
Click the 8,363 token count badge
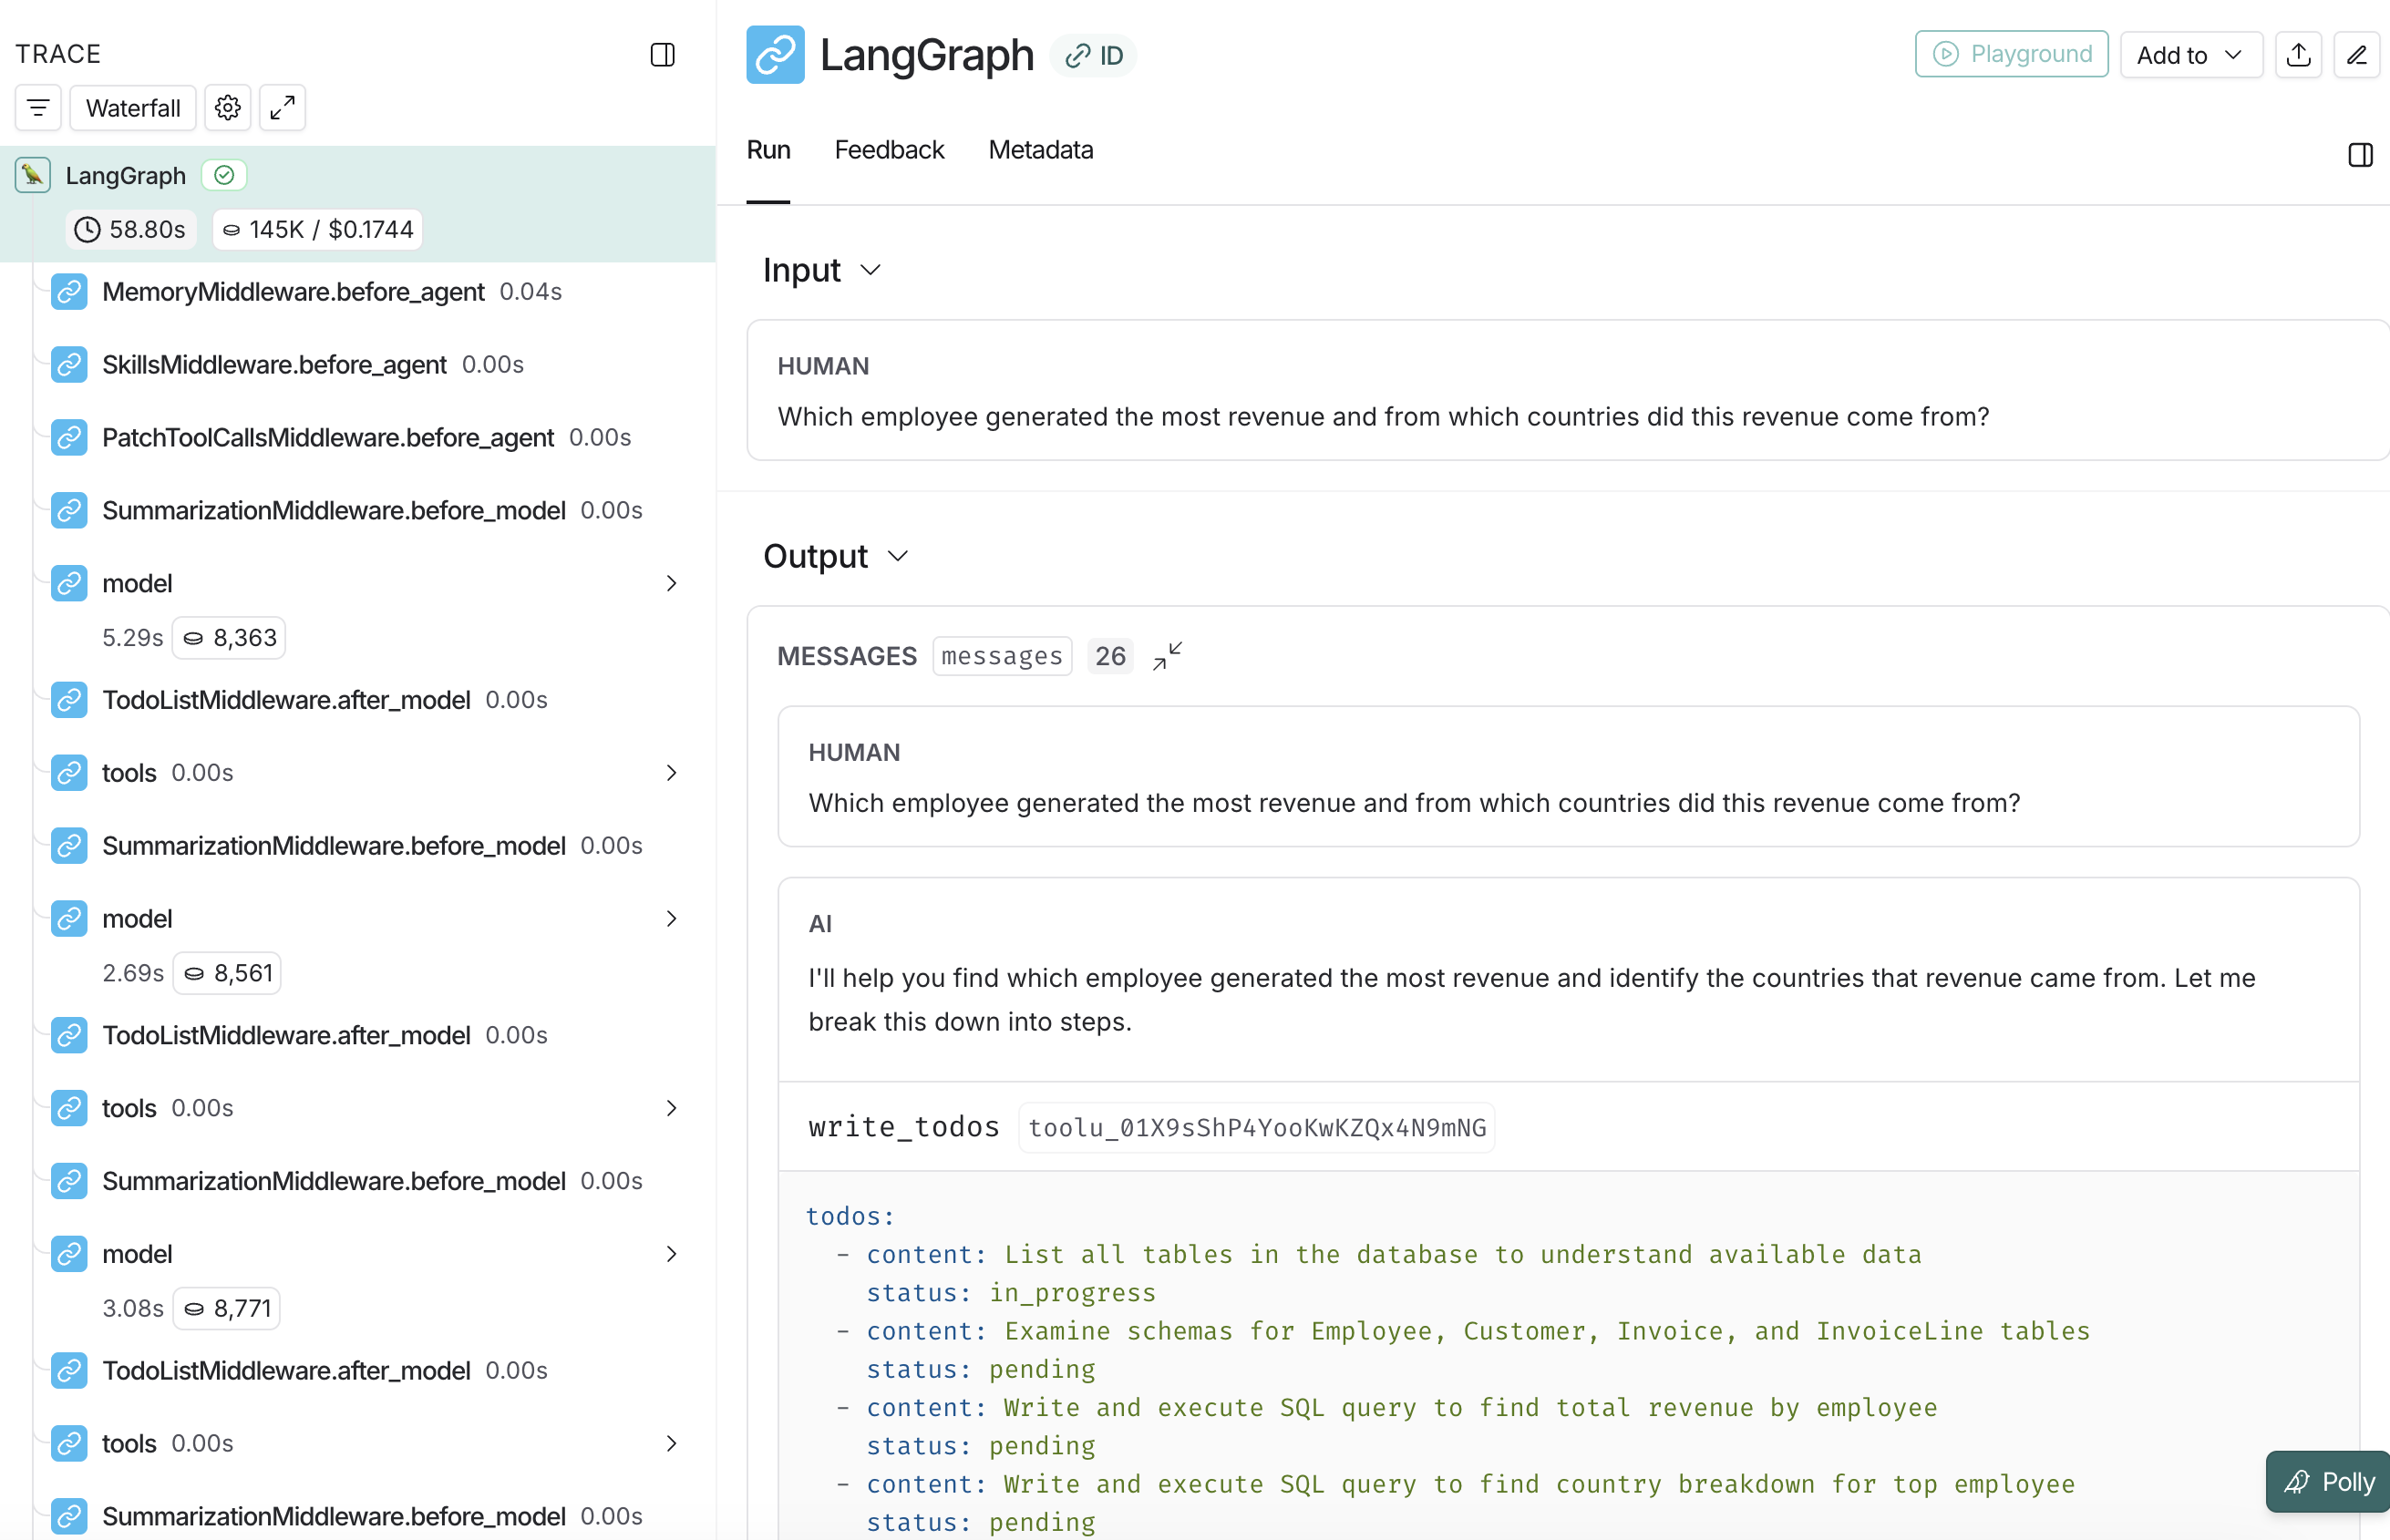[229, 637]
